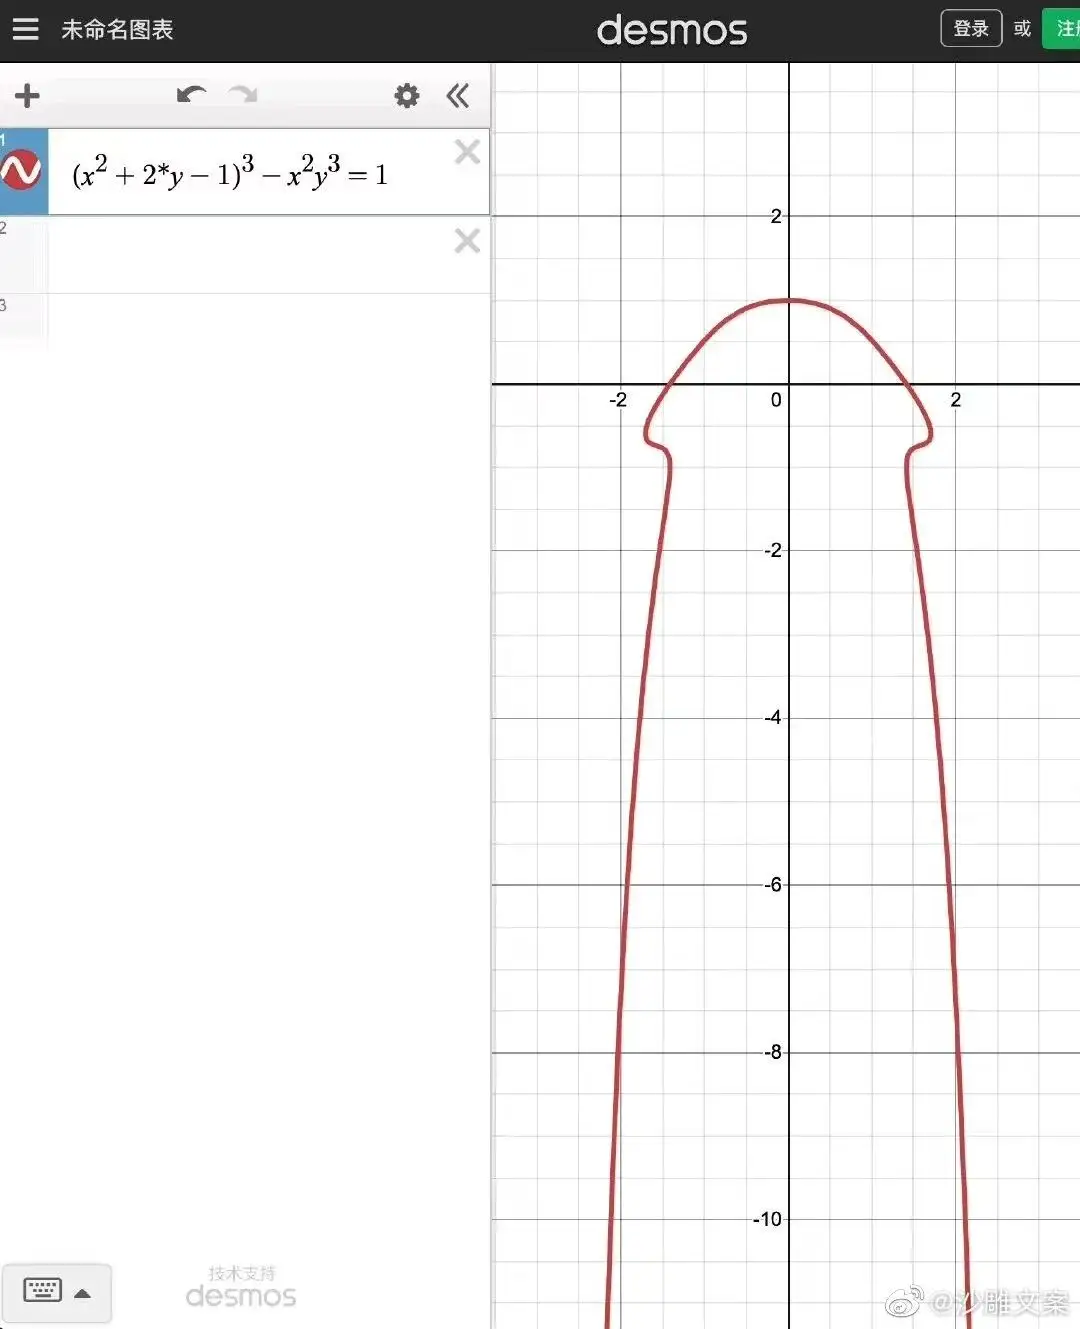Open graph settings gear
Viewport: 1080px width, 1329px height.
tap(407, 96)
